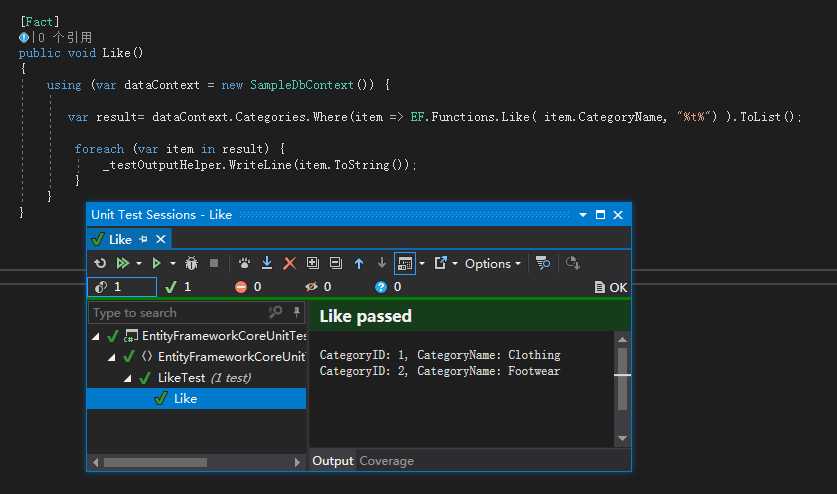Click the export results icon
This screenshot has height=494, width=837.
pos(440,263)
